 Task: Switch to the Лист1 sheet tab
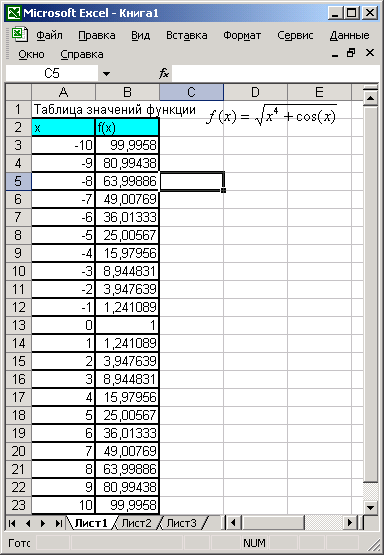[91, 523]
